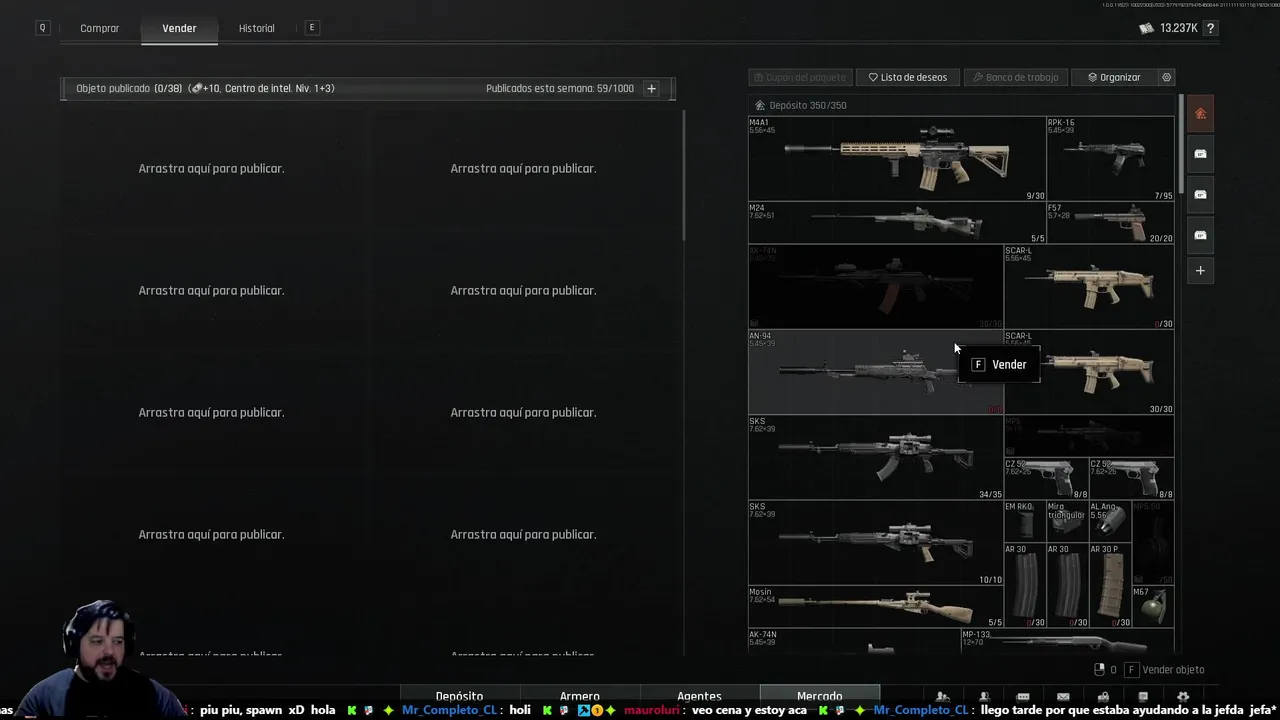Select the RPK-16 item
This screenshot has height=720, width=1280.
click(x=1110, y=159)
